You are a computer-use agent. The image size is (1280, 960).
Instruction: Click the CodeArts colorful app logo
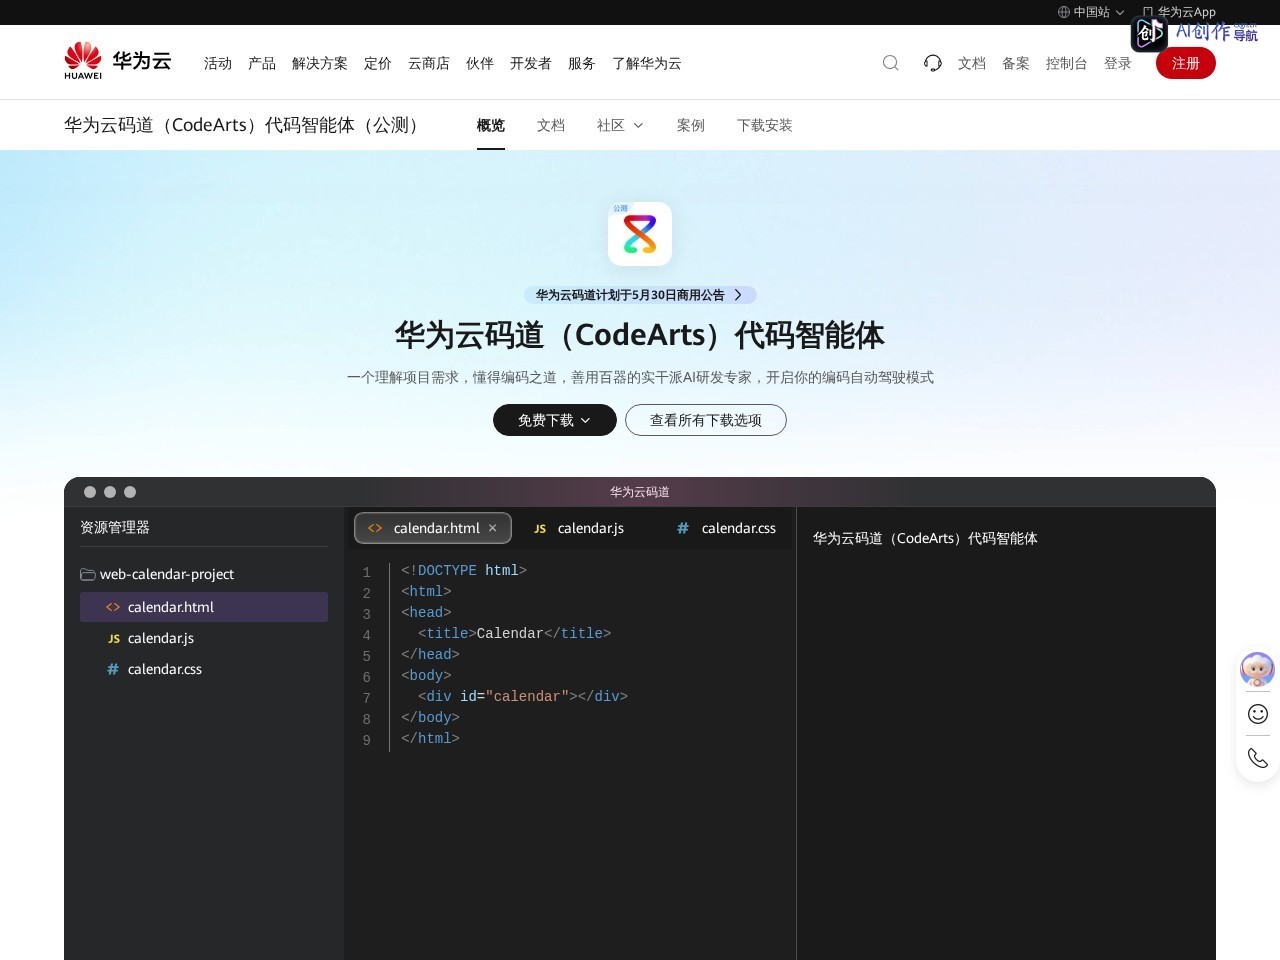point(640,234)
